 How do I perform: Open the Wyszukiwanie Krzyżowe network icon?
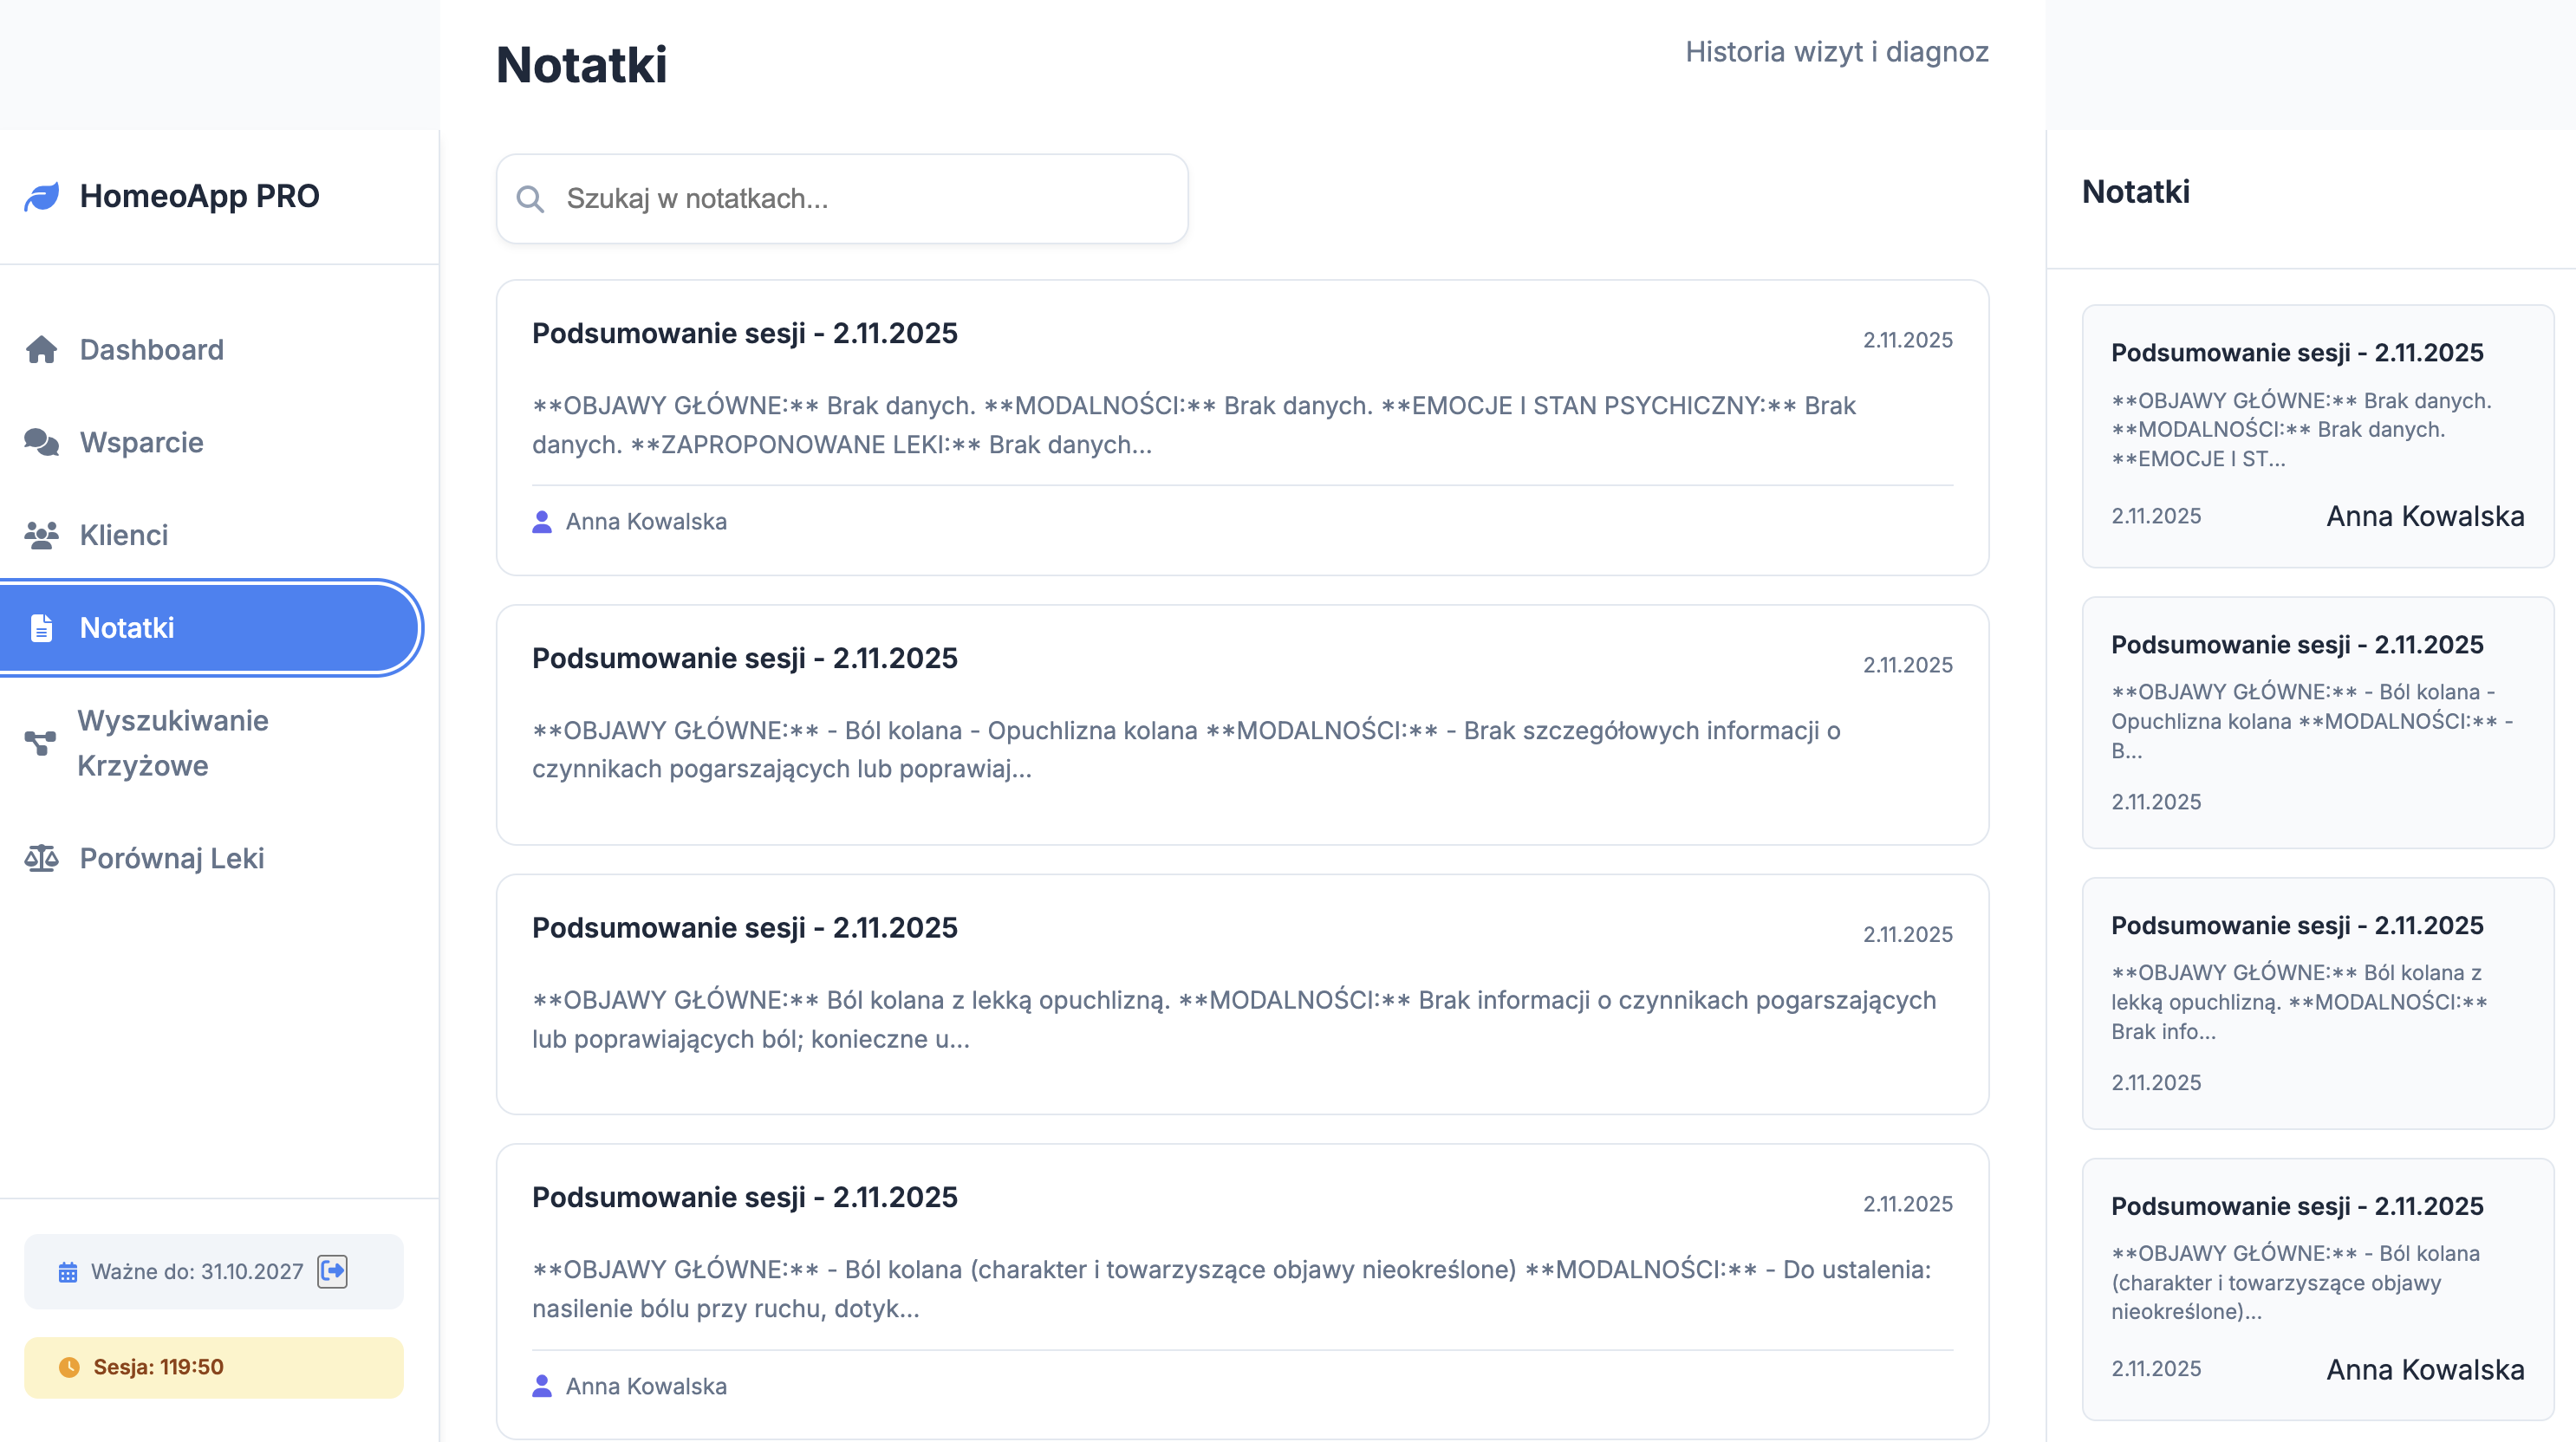[40, 742]
